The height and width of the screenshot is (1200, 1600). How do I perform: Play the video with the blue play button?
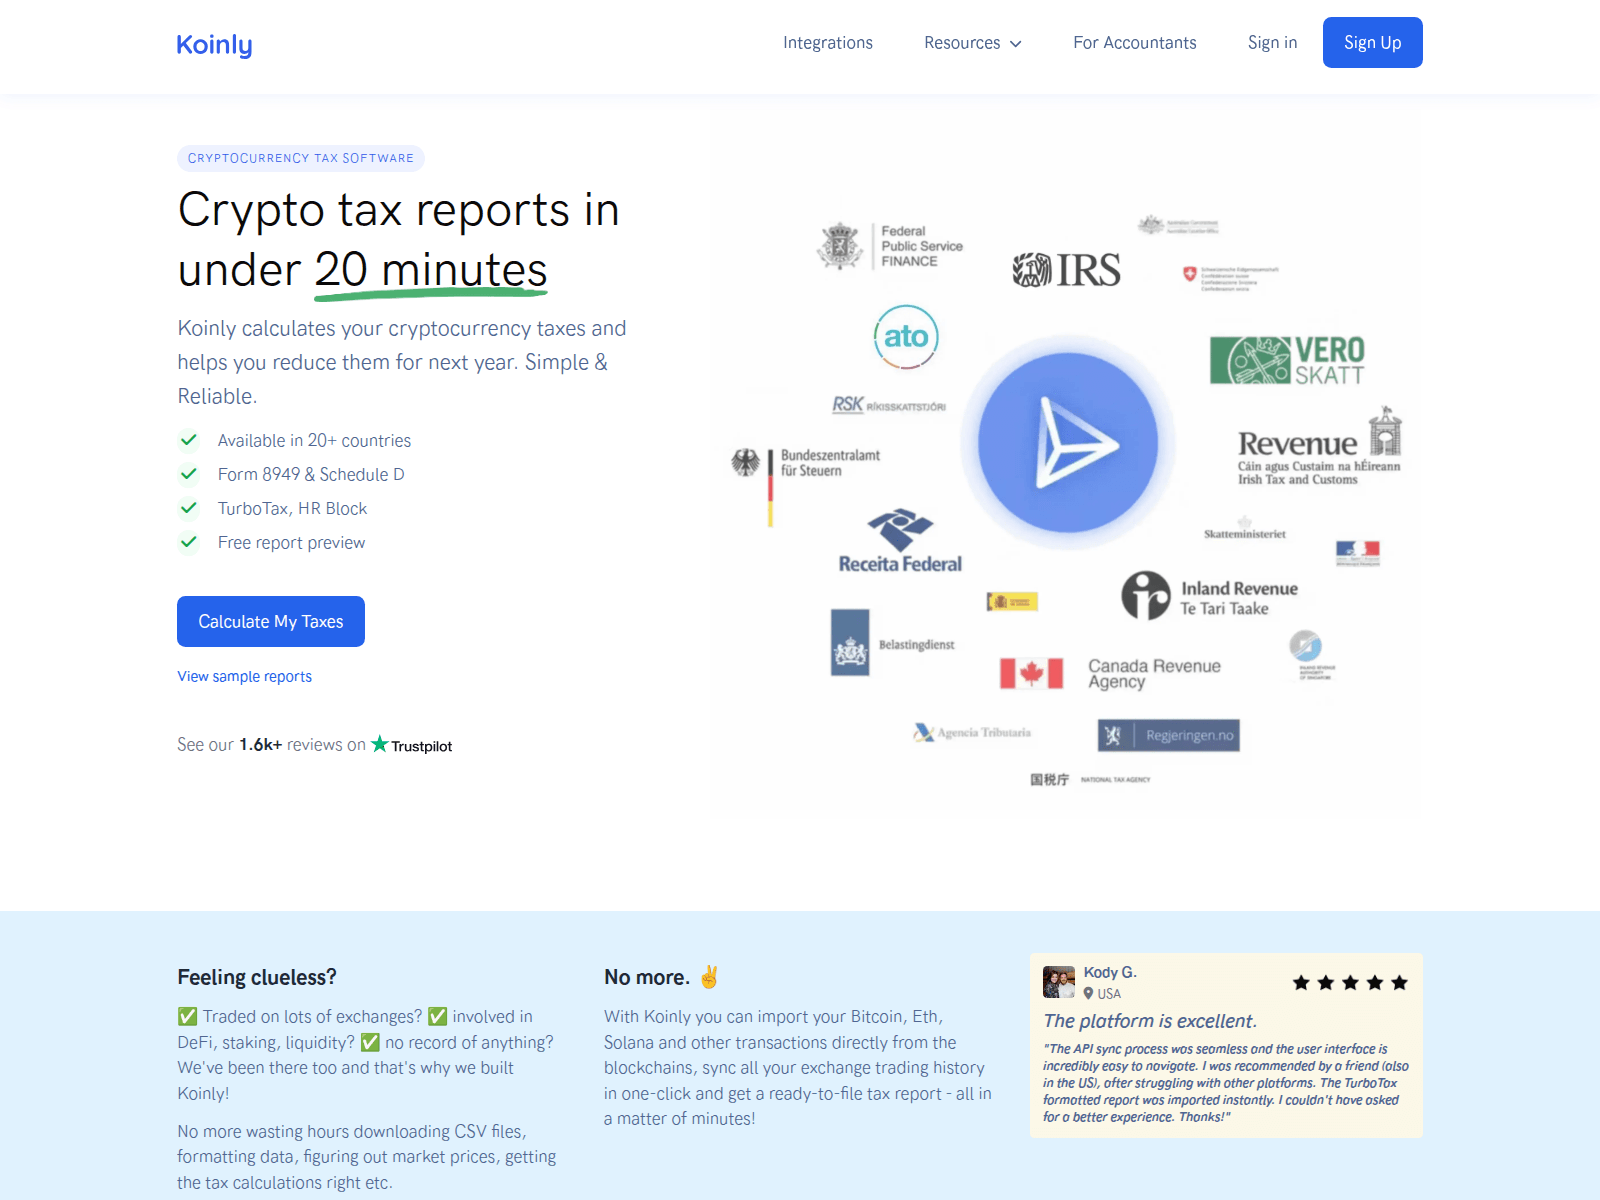click(x=1068, y=442)
